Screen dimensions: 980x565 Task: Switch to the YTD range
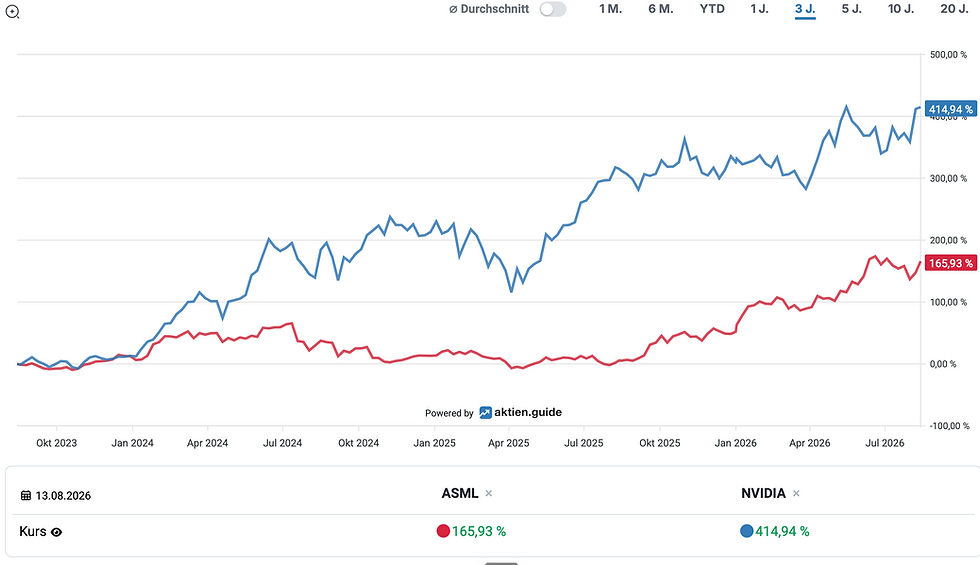(x=712, y=9)
